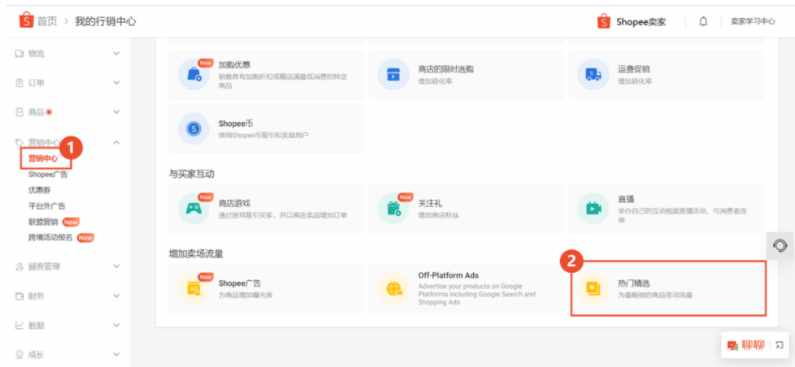Expand the sidebar section above 财务
The image size is (795, 367).
pyautogui.click(x=116, y=266)
